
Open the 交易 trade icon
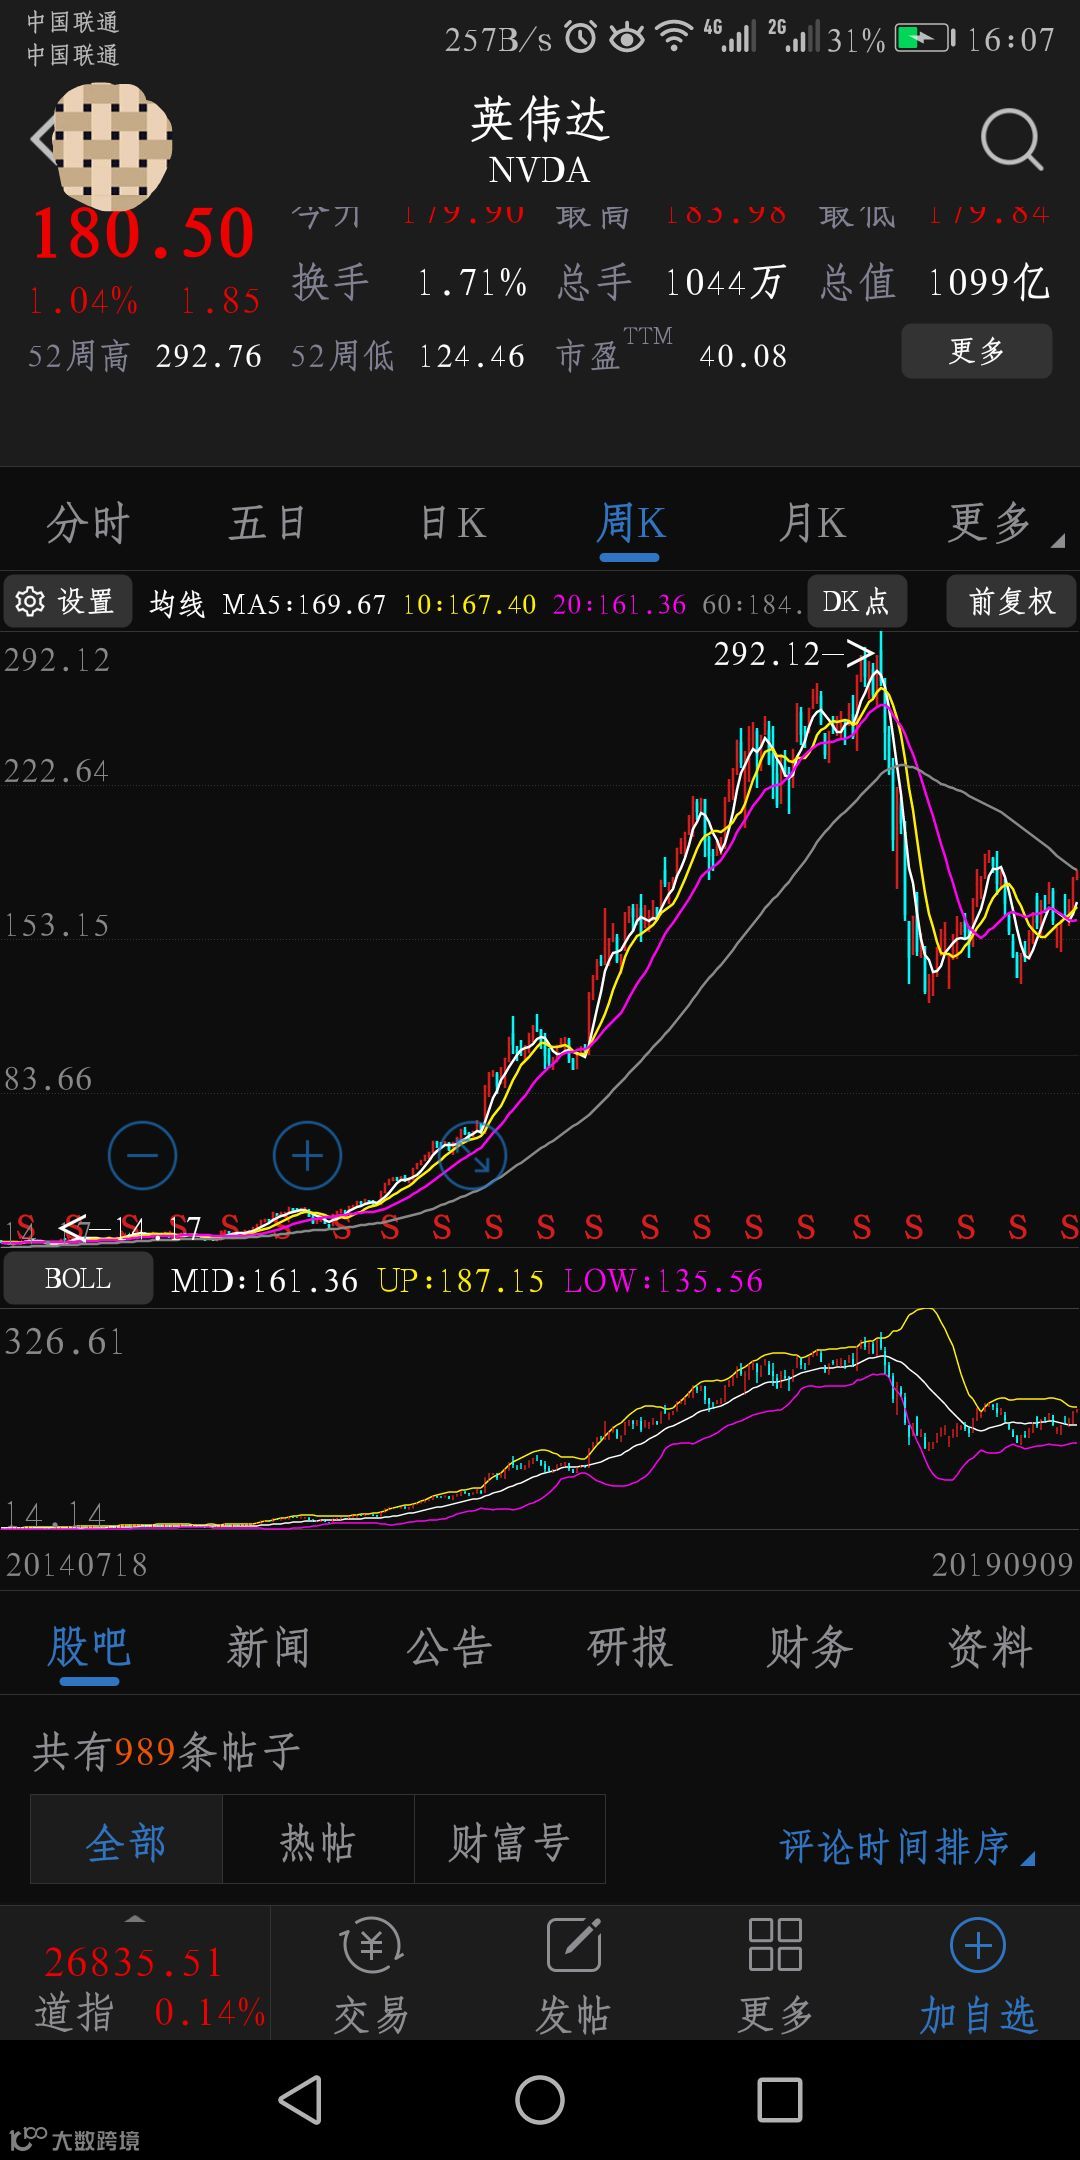(x=371, y=1974)
